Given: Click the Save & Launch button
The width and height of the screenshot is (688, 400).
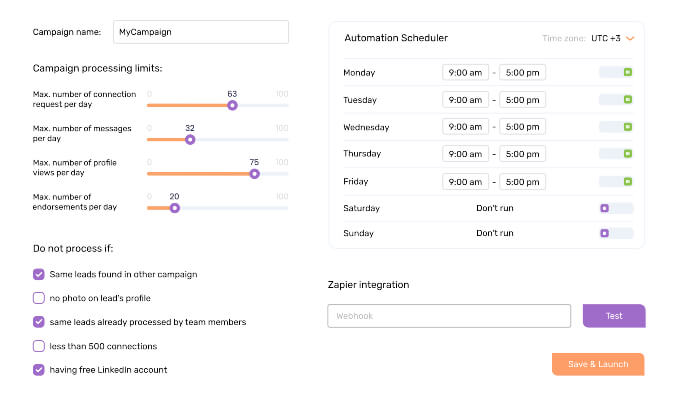Looking at the screenshot, I should 598,364.
